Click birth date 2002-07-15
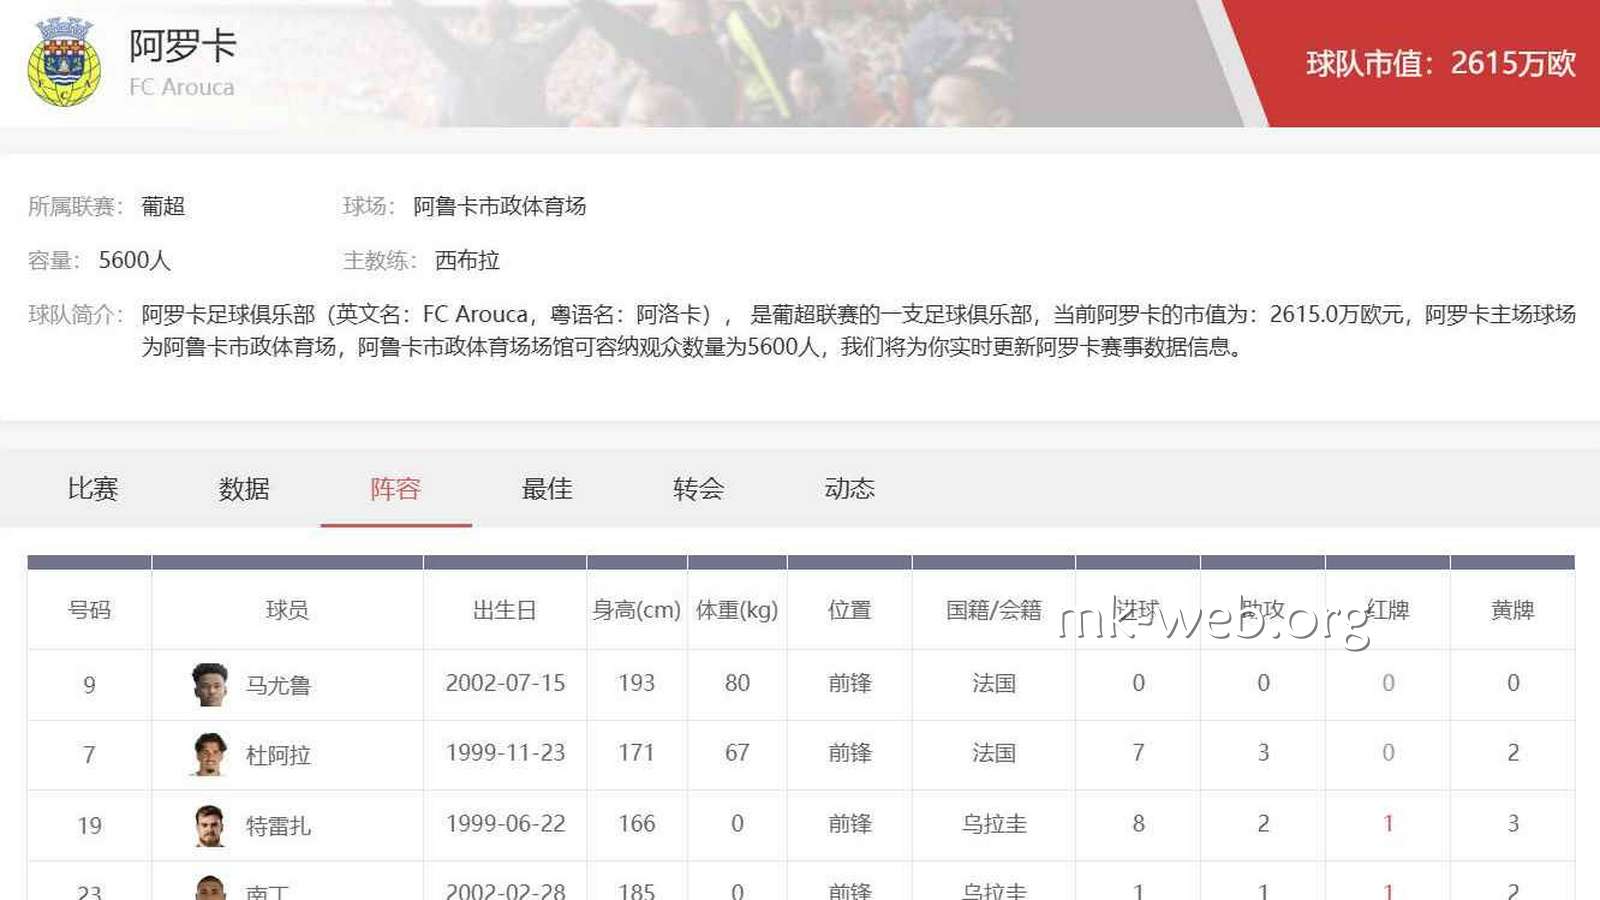This screenshot has height=900, width=1600. coord(505,683)
